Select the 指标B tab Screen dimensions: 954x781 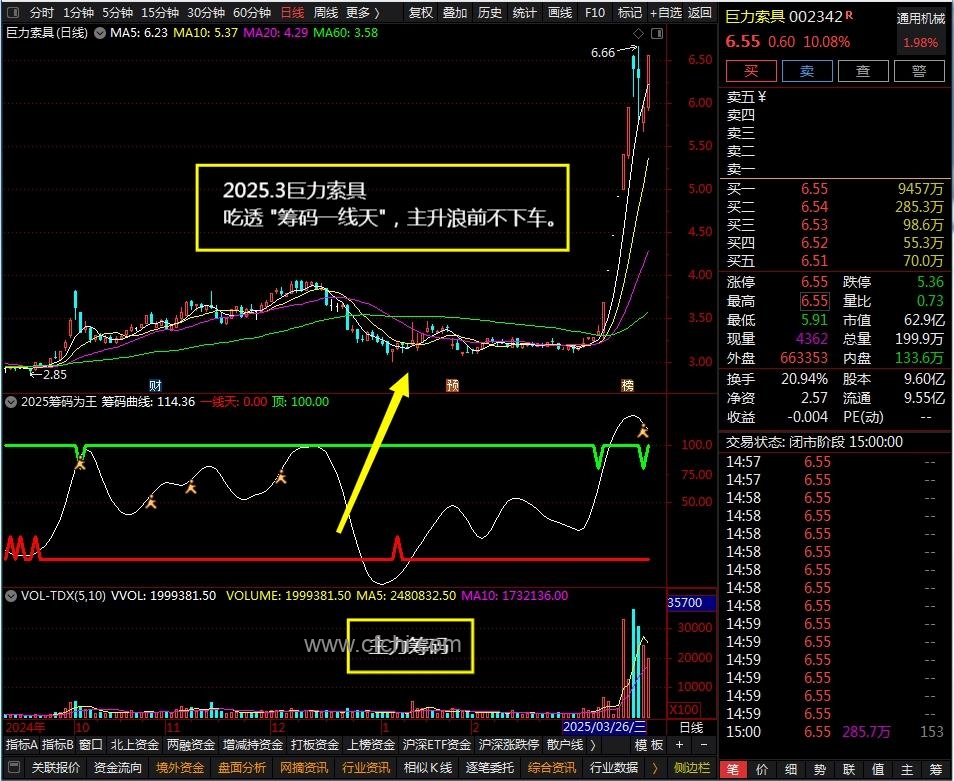[57, 745]
